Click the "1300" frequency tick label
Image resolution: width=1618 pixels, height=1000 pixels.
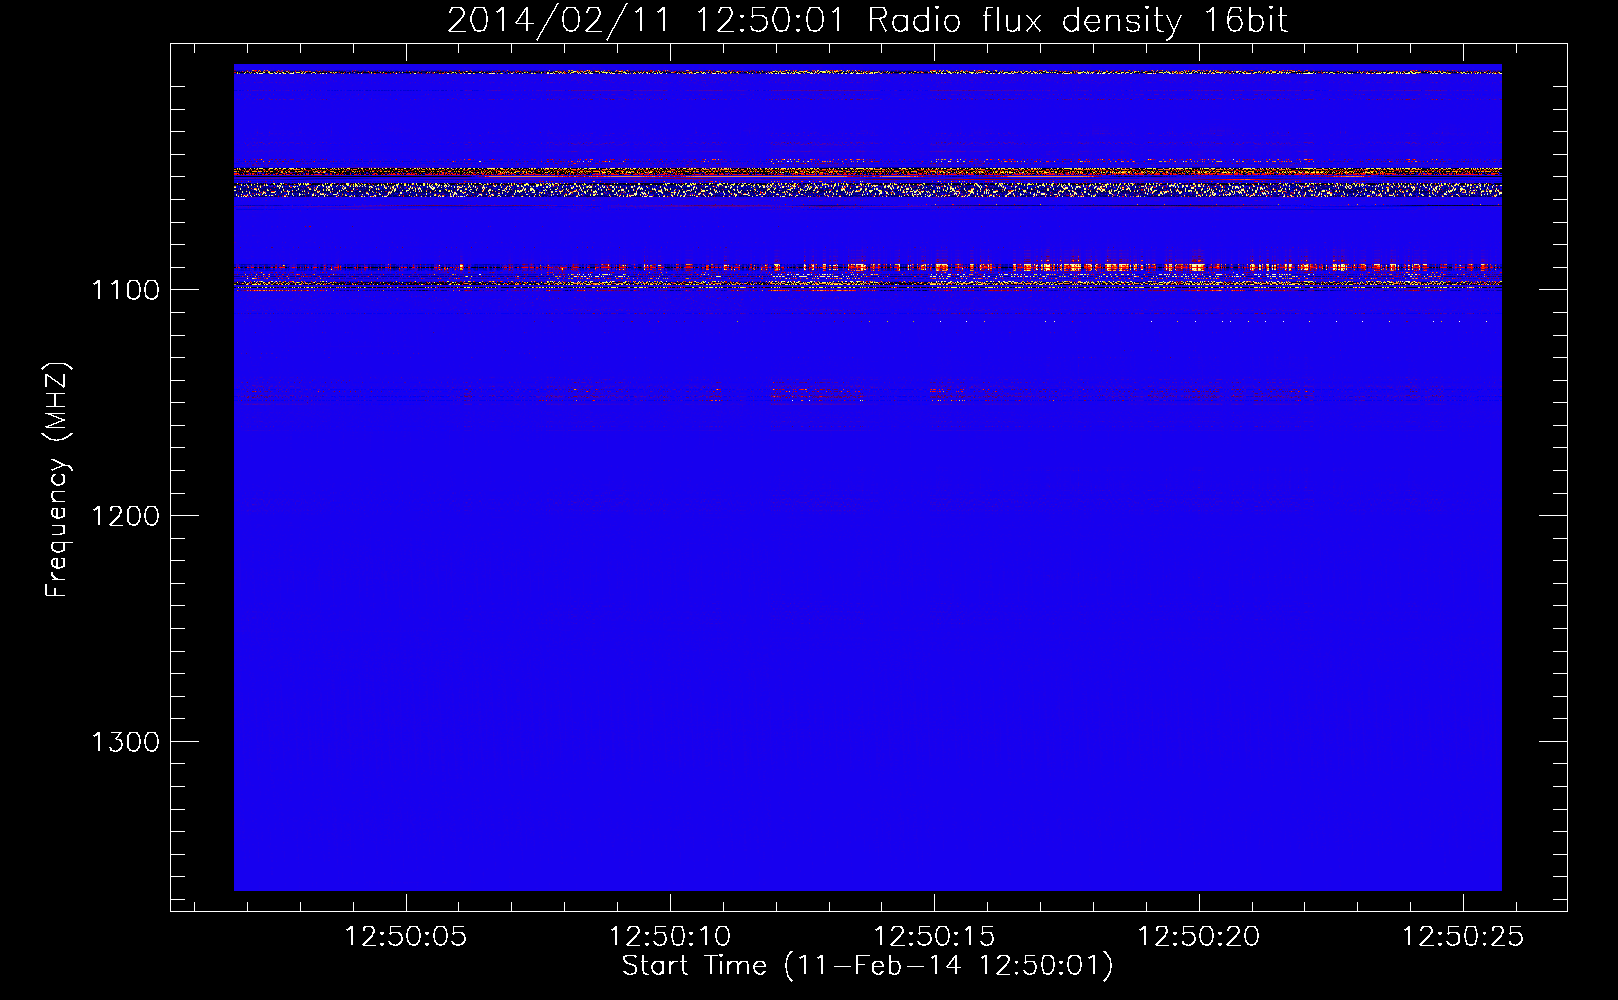125,742
